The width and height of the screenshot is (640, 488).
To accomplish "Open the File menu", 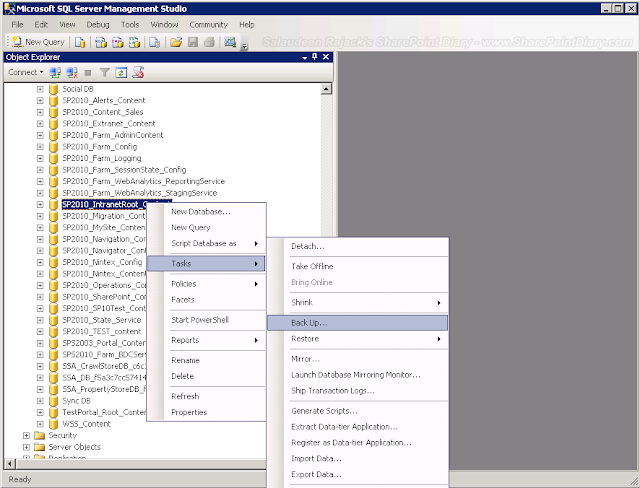I will (x=17, y=24).
